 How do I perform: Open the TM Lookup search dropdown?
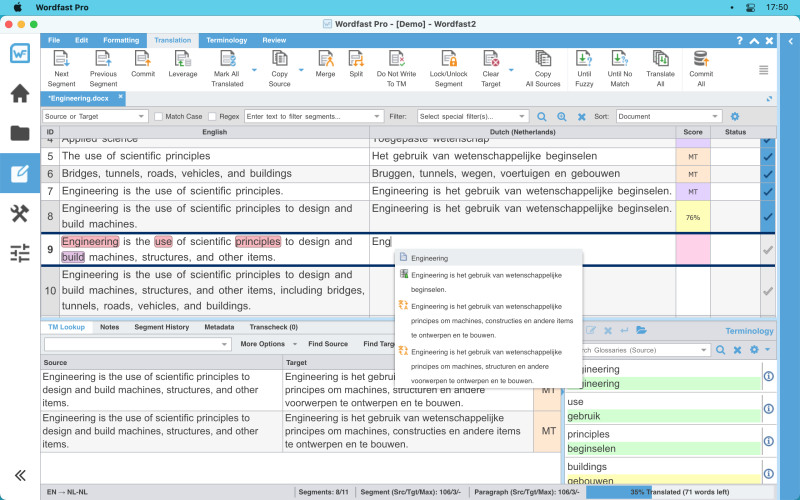click(224, 344)
